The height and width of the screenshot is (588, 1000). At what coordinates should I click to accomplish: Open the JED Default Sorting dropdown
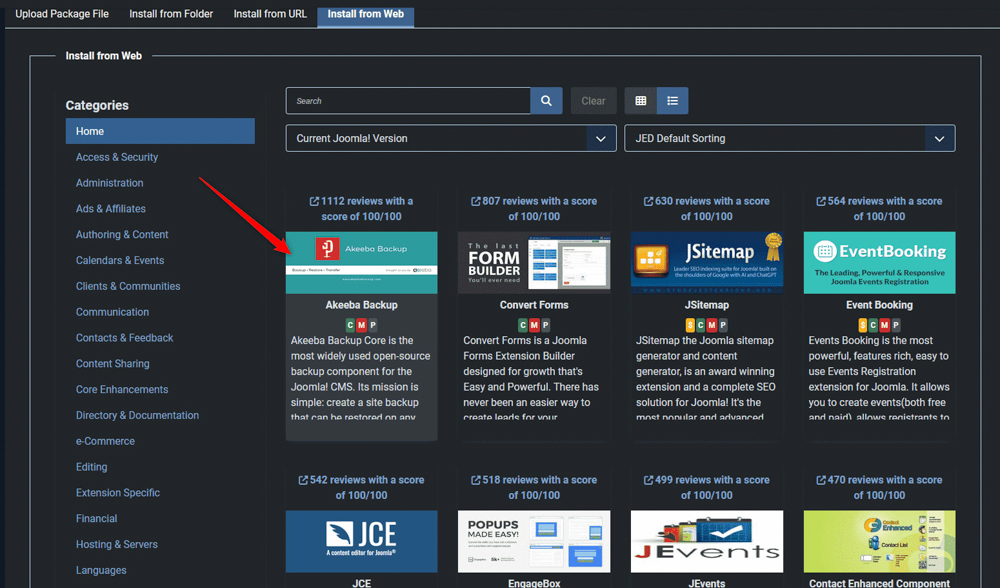(x=790, y=138)
